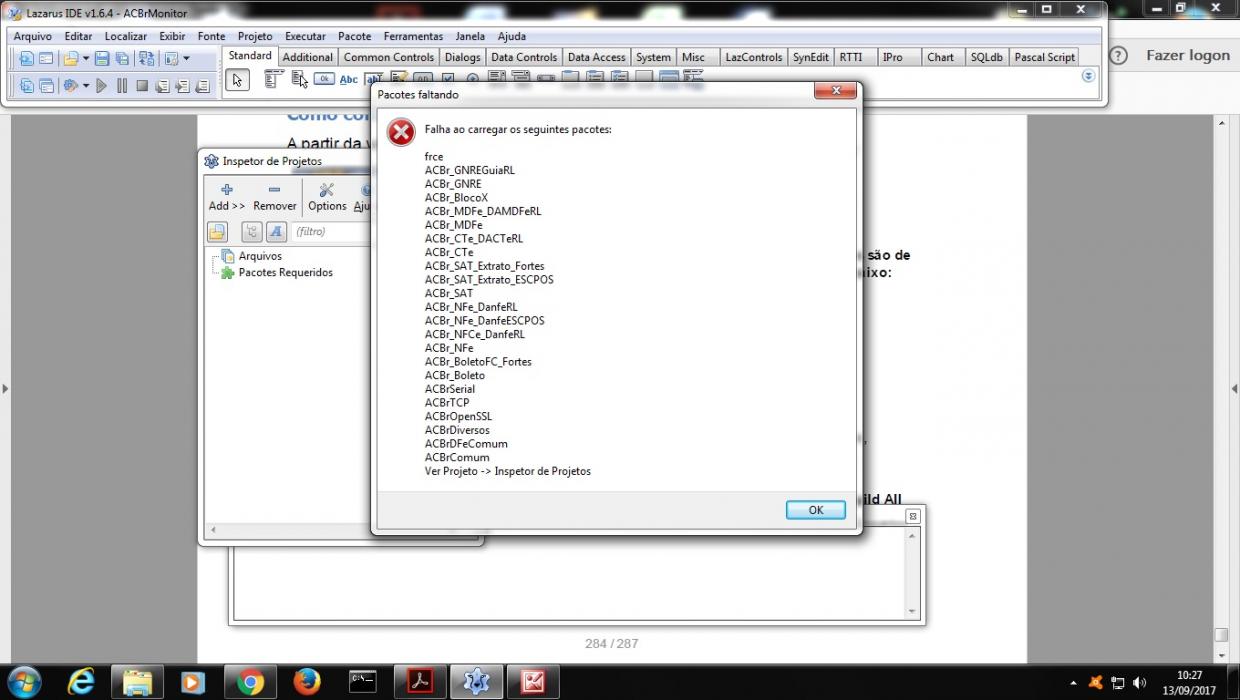Open the Executar menu
The height and width of the screenshot is (700, 1240).
coord(305,36)
